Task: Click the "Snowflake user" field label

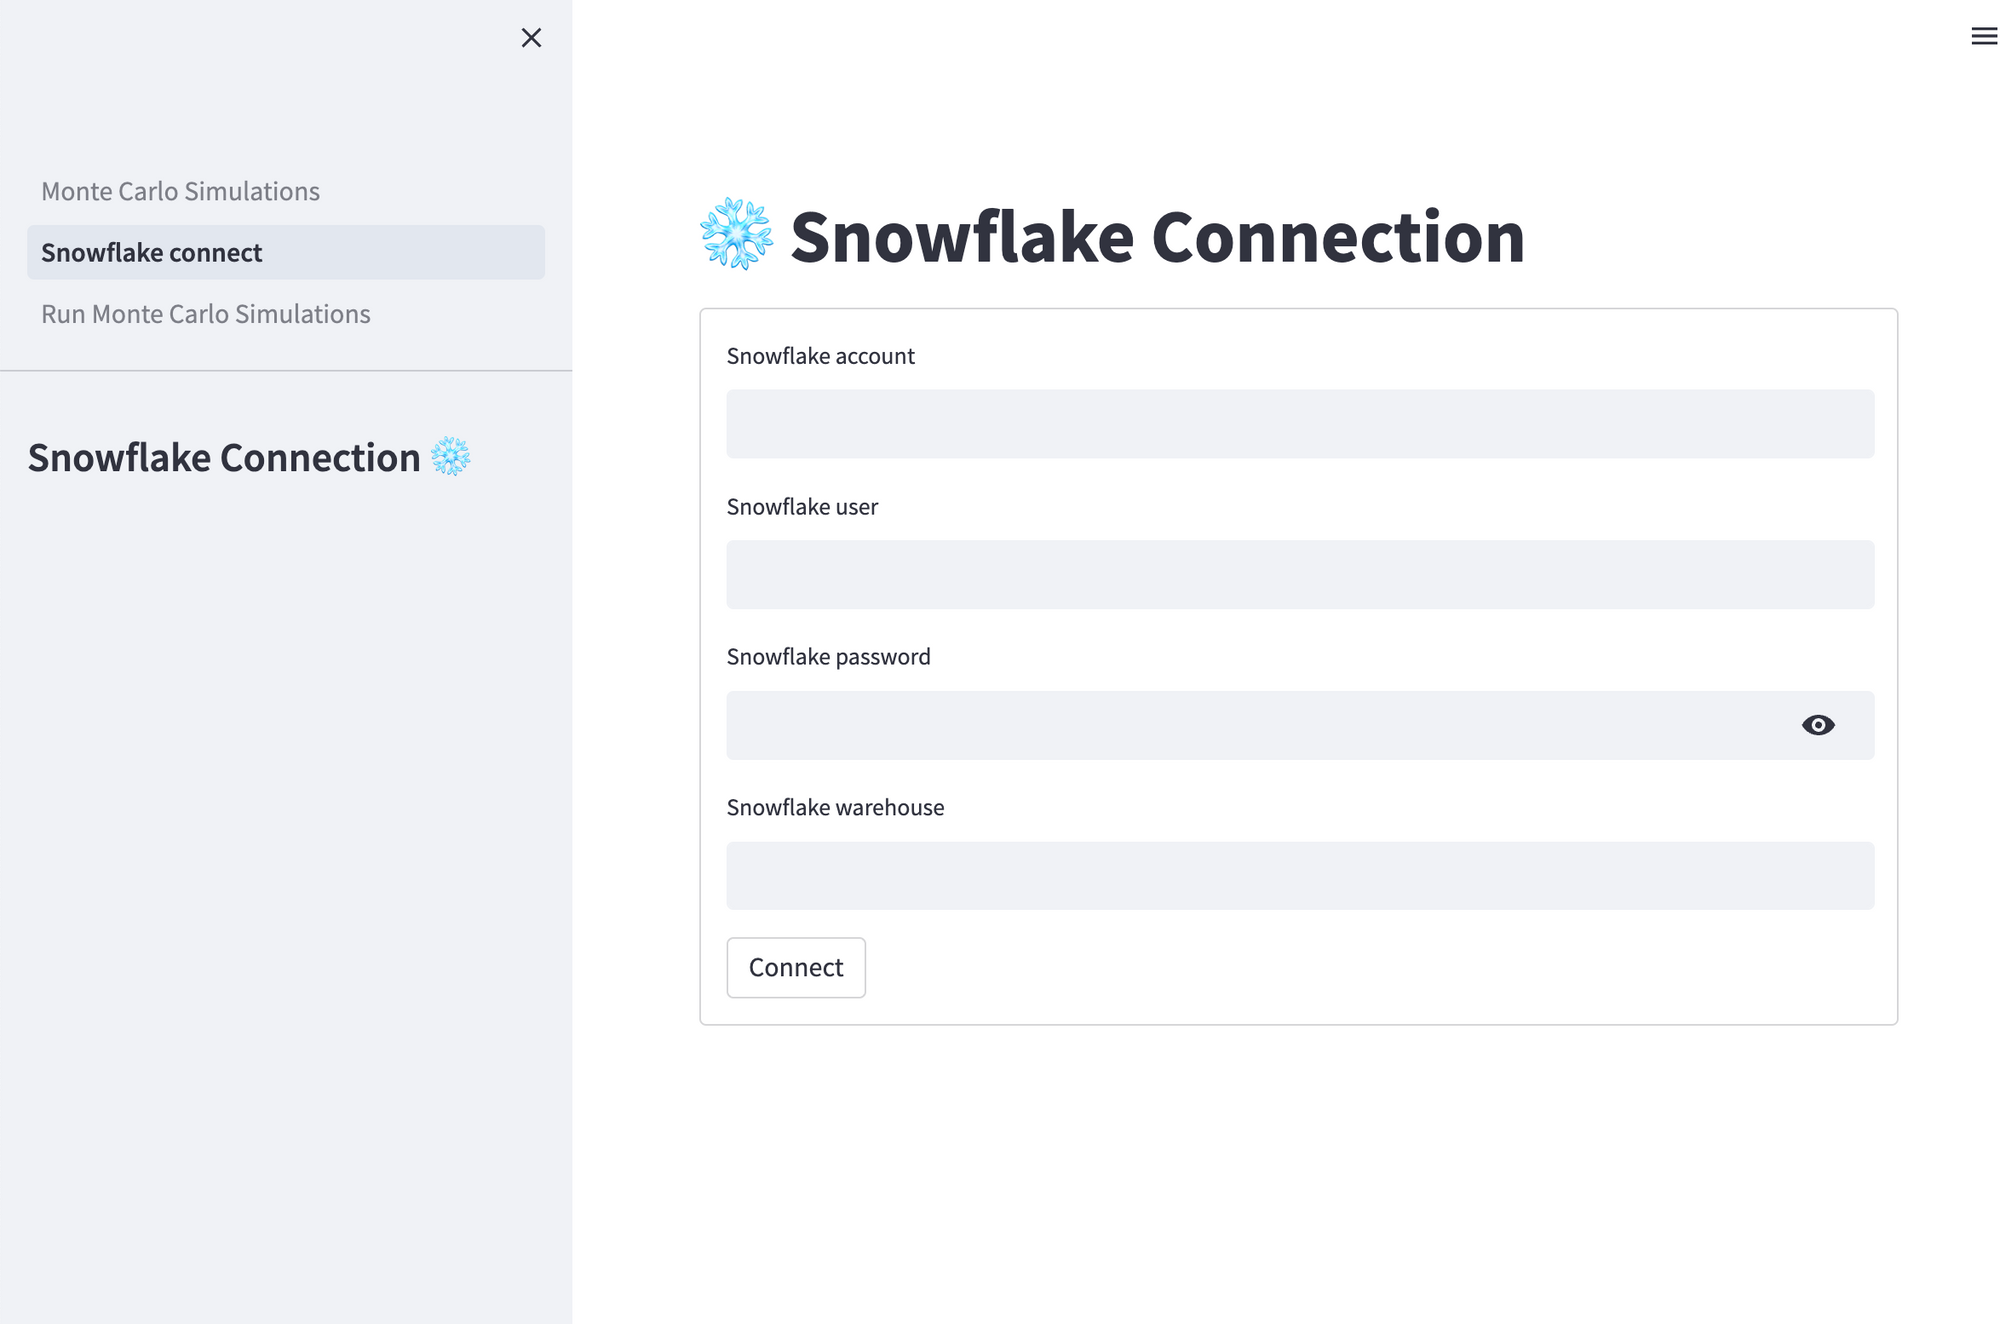Action: tap(802, 507)
